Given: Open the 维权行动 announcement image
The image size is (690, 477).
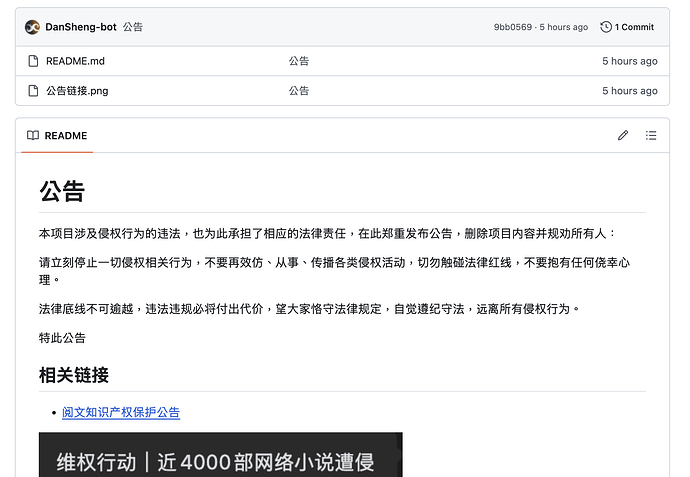Looking at the screenshot, I should click(x=220, y=455).
